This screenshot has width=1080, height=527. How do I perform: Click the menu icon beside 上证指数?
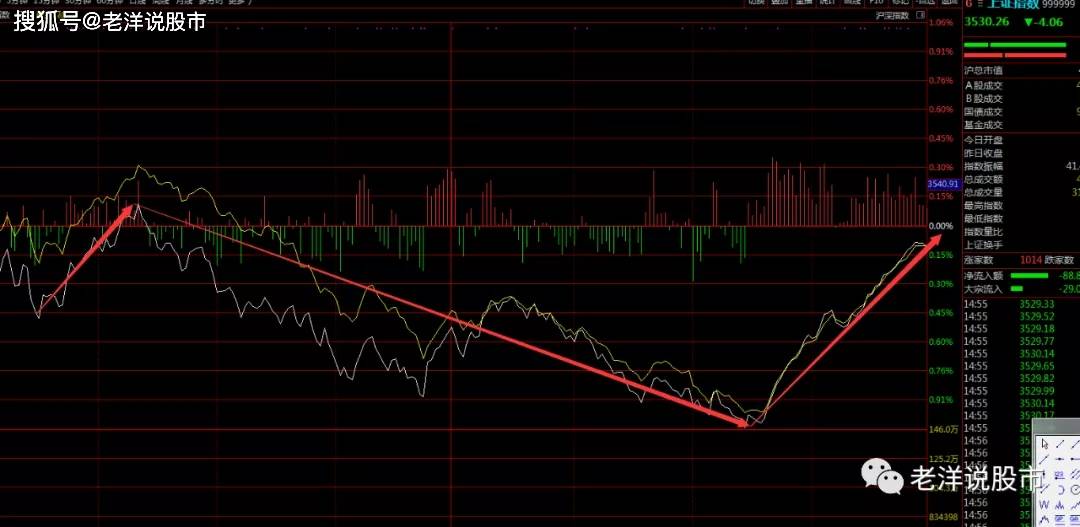point(968,5)
